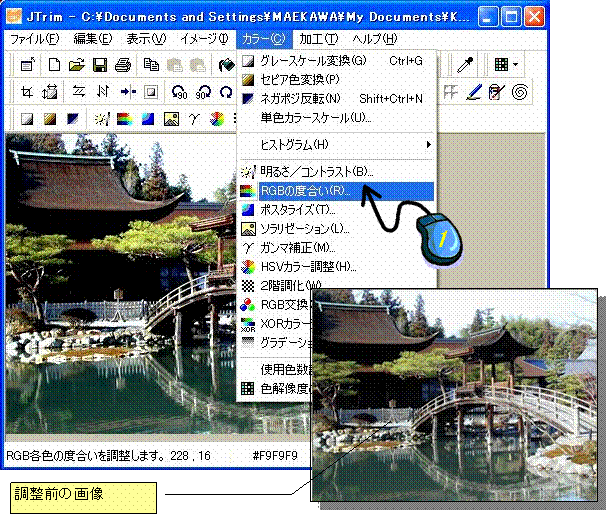Click the grayscale toolbar icon in the third row
607x515 pixels.
click(x=27, y=119)
